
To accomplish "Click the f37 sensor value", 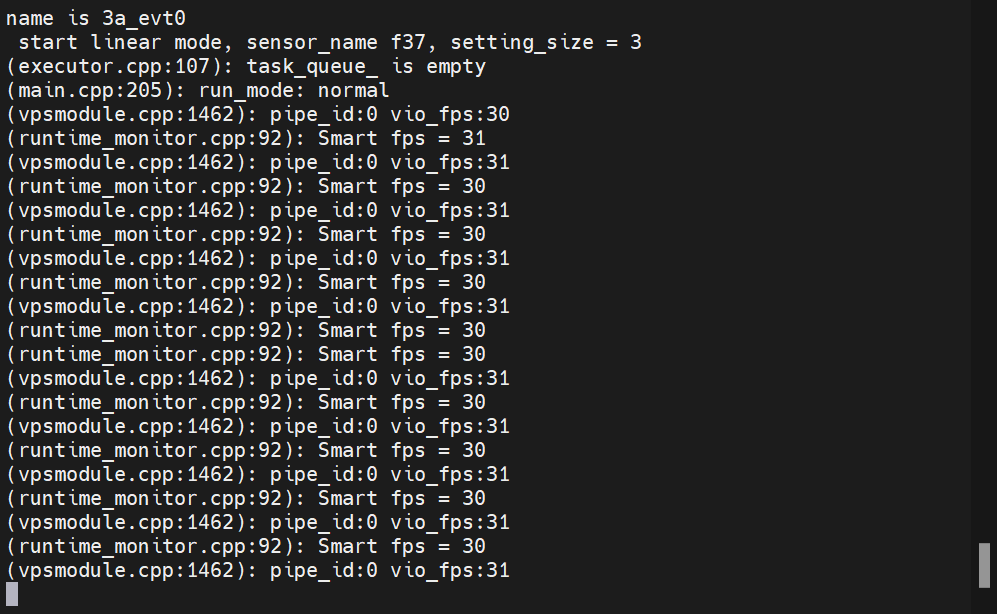I will [x=408, y=43].
